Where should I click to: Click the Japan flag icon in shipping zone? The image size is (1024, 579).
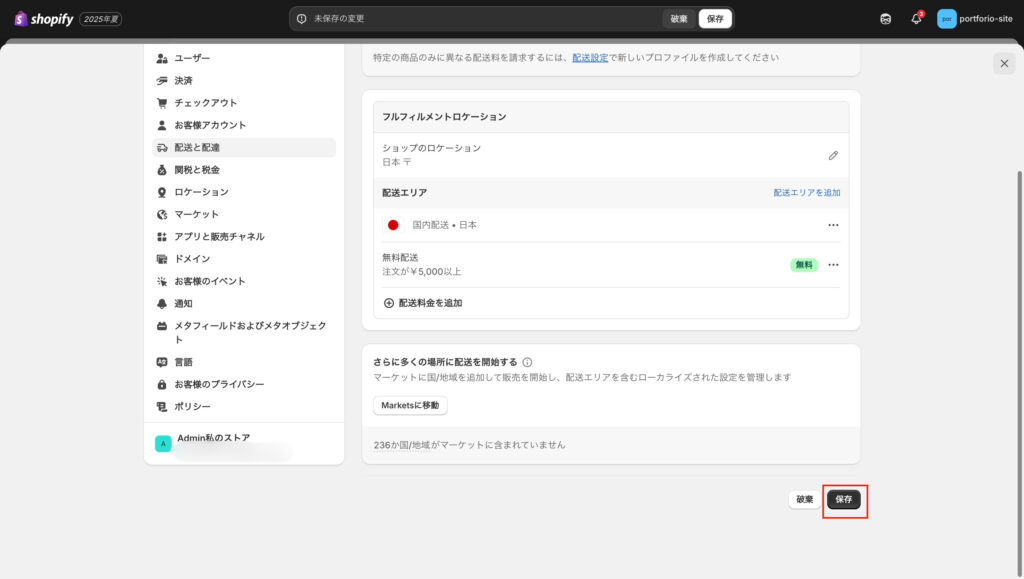click(393, 225)
